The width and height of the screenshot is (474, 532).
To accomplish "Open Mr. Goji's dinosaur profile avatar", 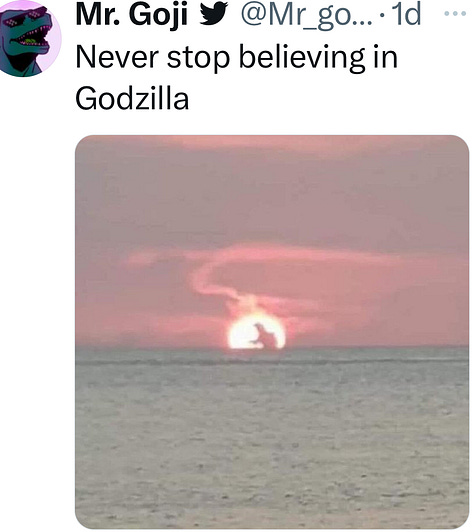I will pos(28,38).
